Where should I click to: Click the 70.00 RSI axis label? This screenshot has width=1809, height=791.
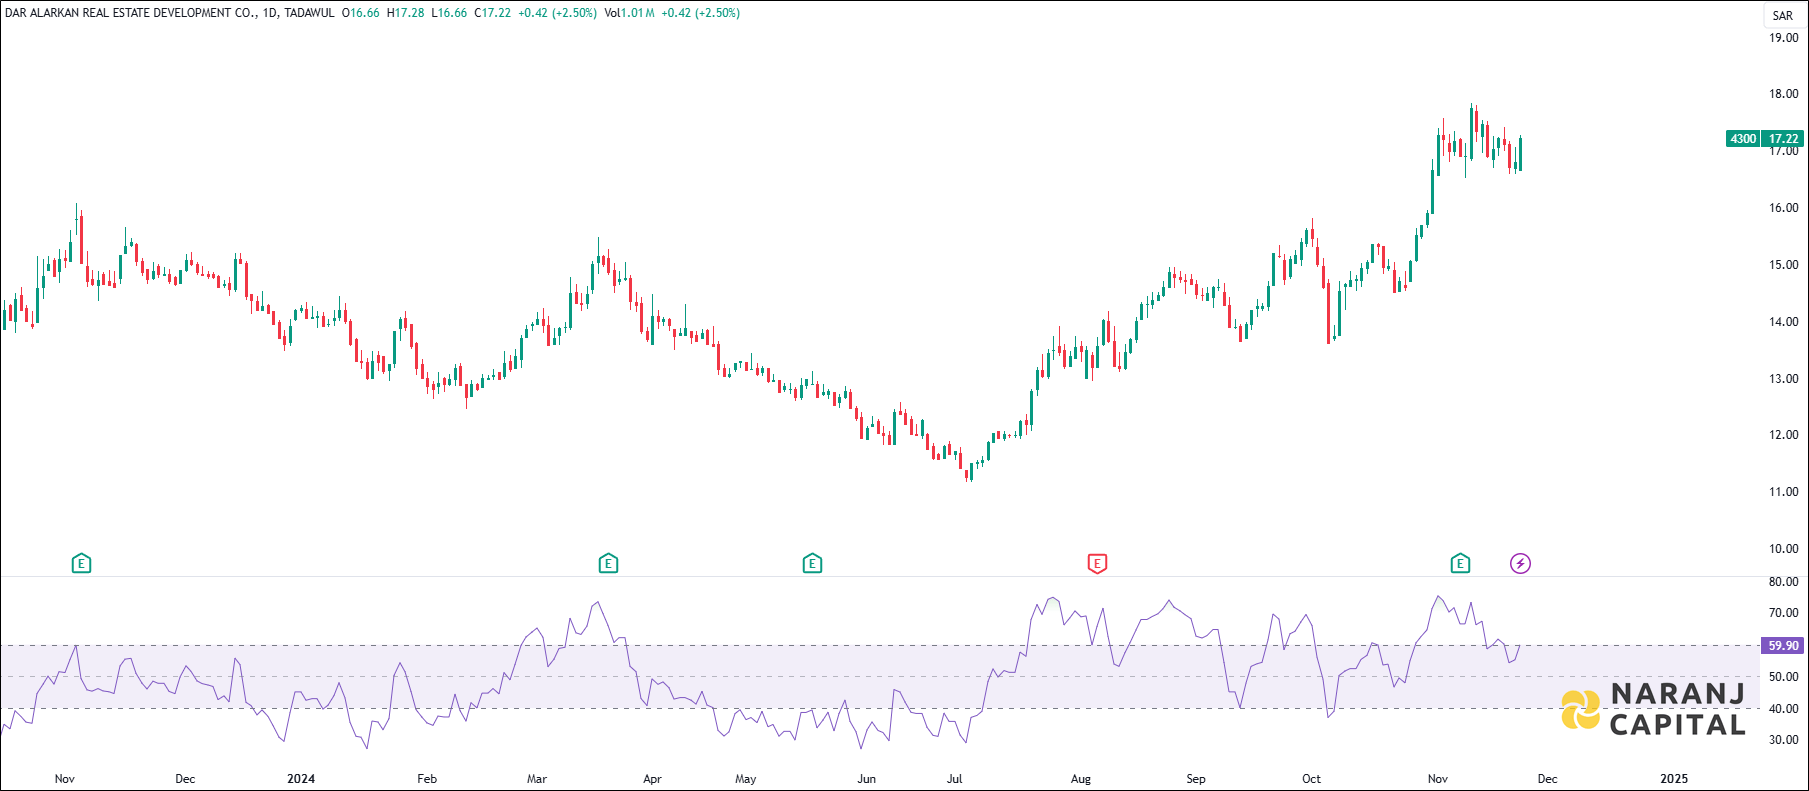1784,613
